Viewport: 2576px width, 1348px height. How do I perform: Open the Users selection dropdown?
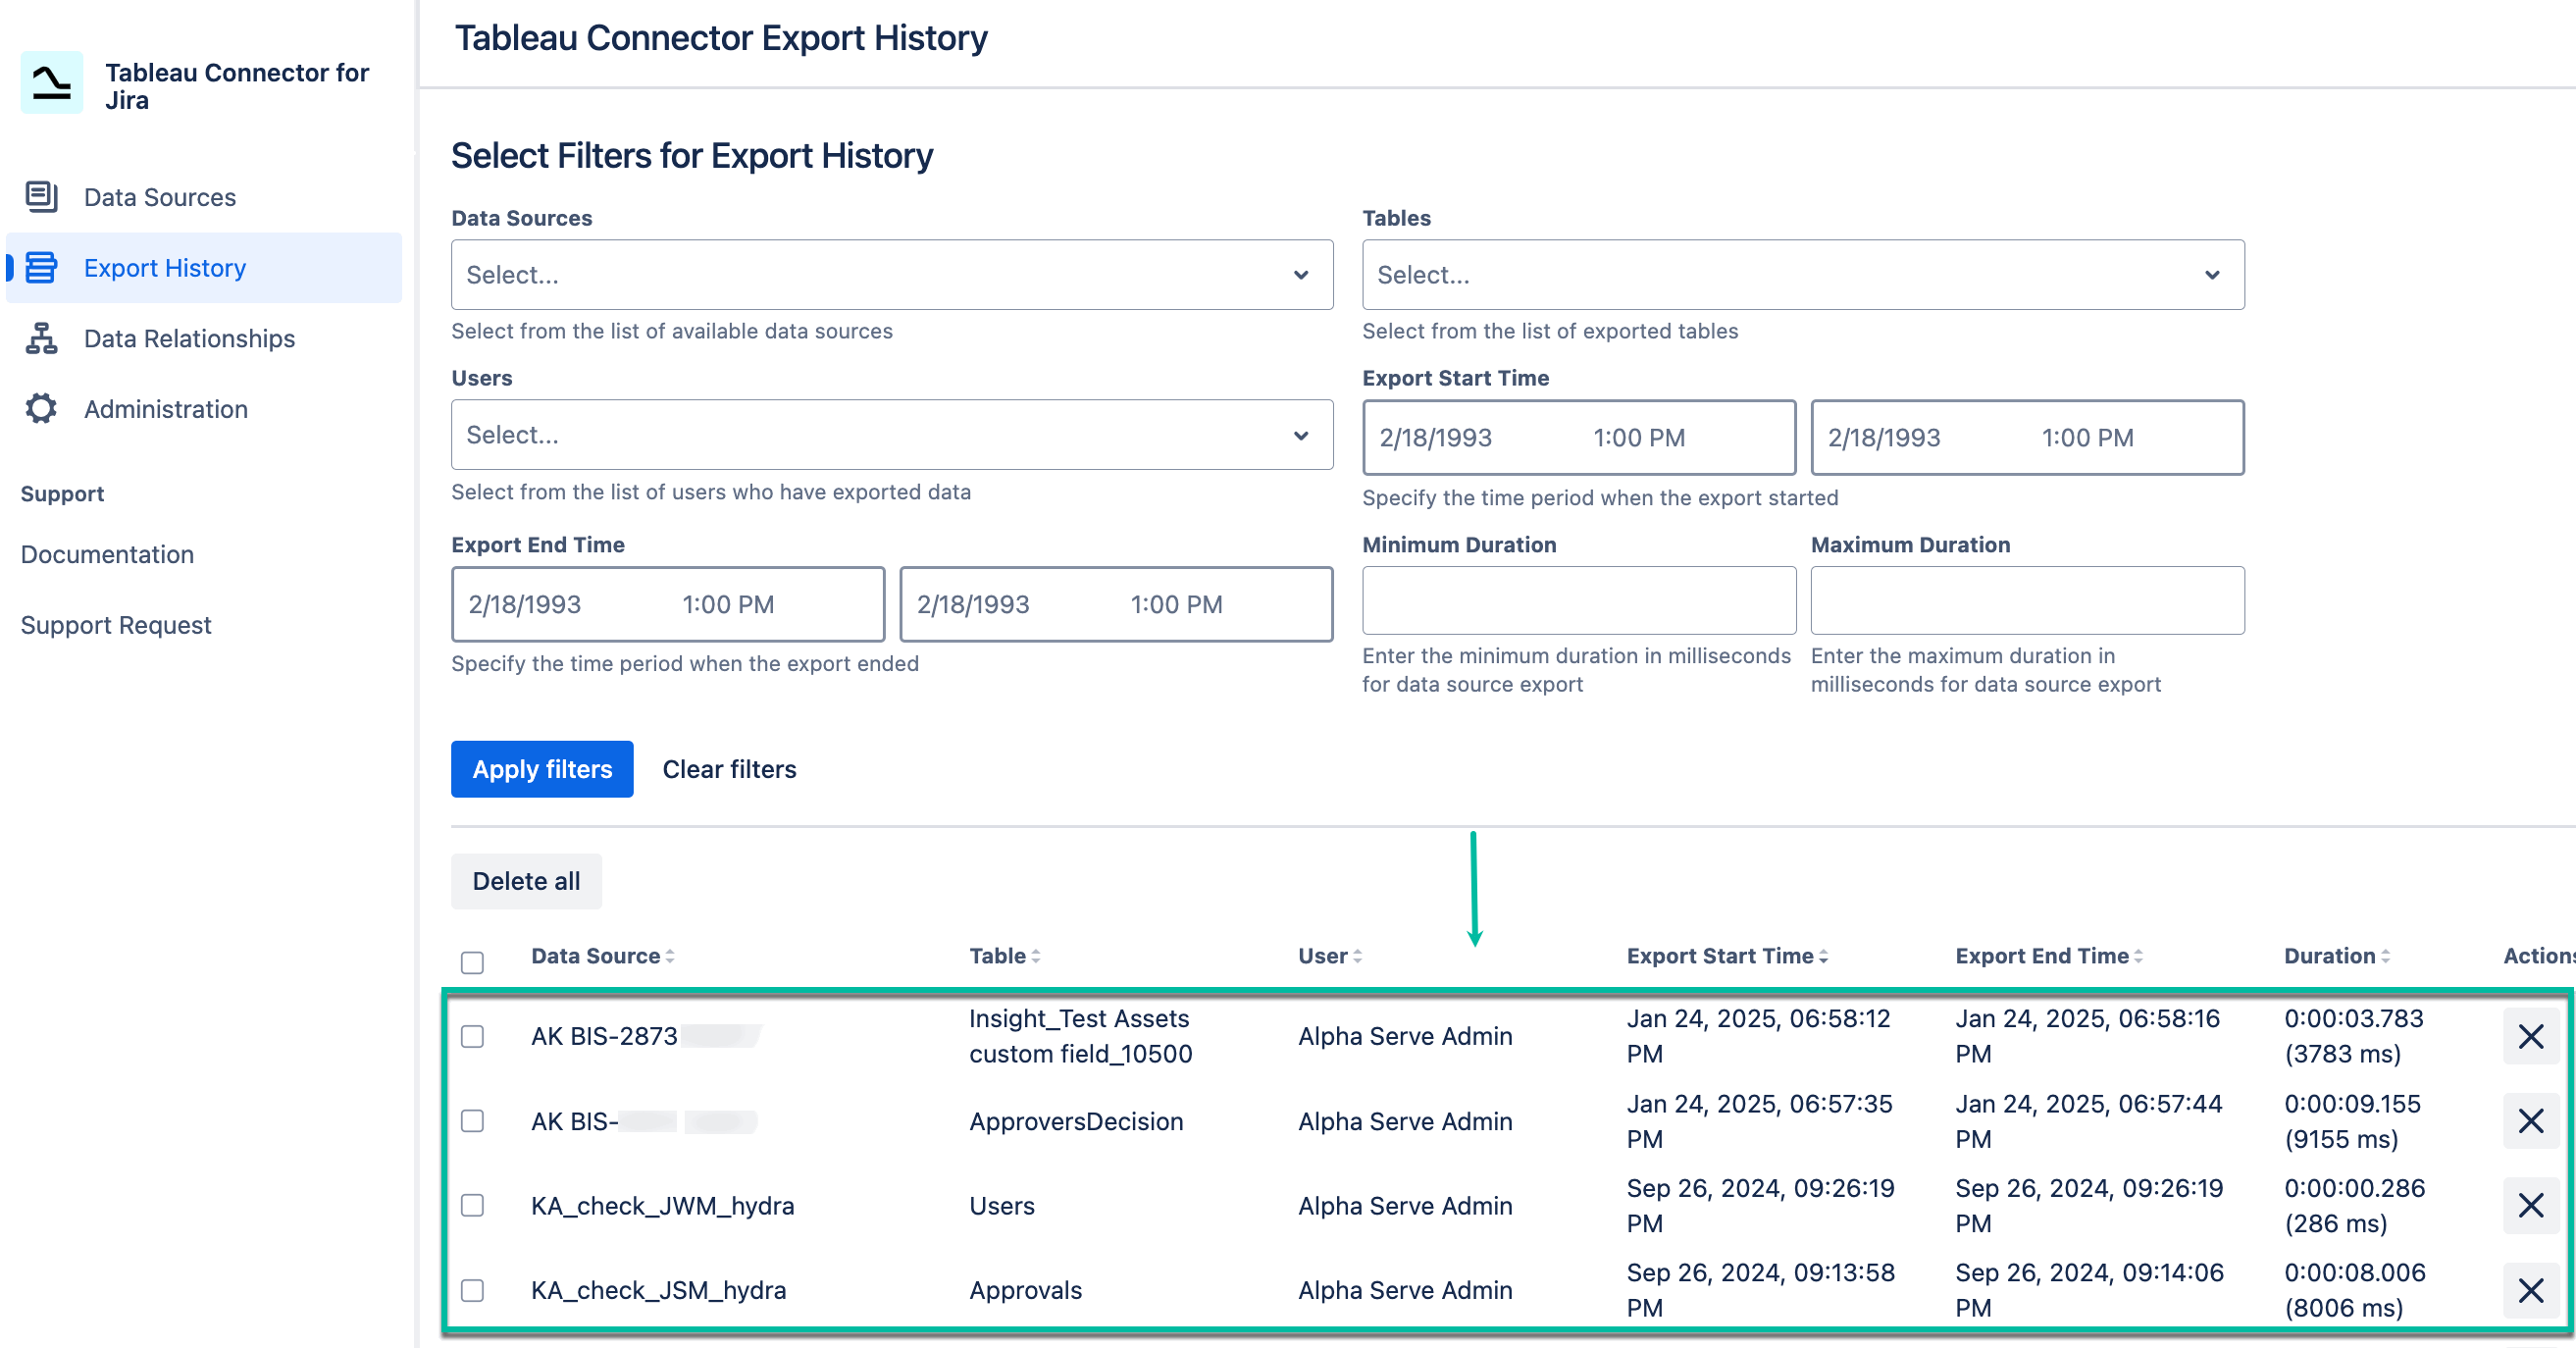[891, 434]
